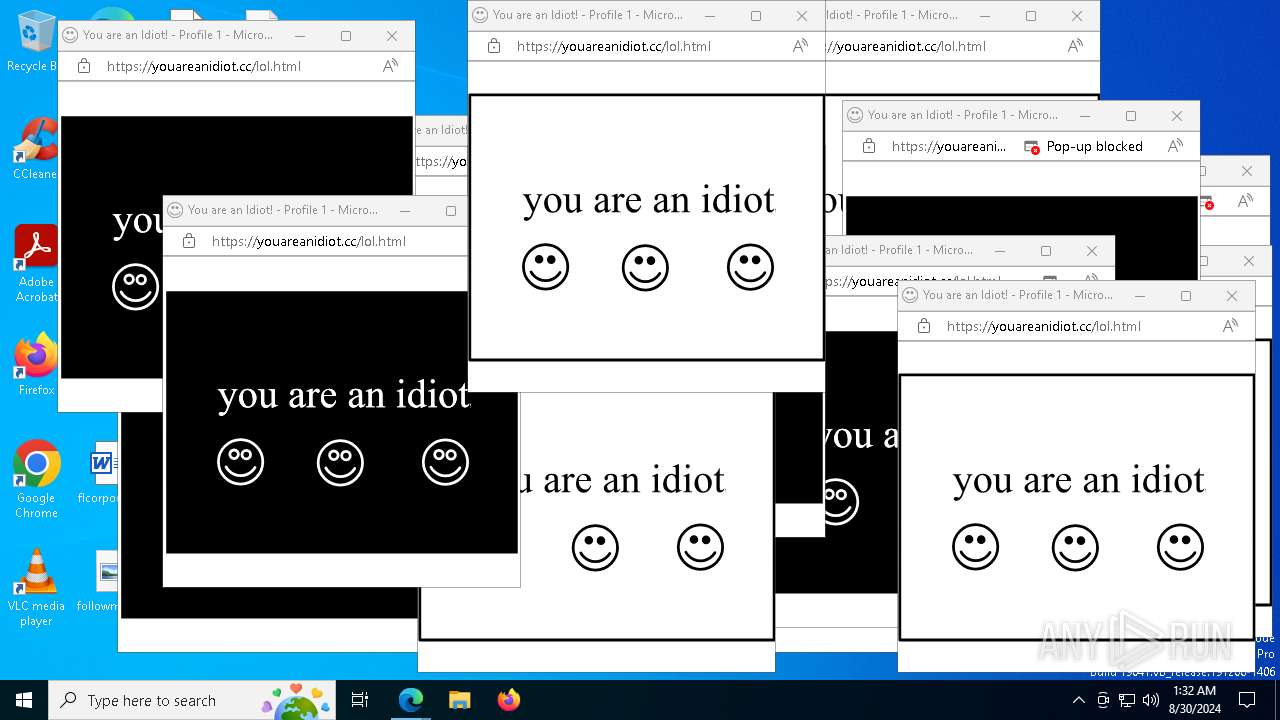Image resolution: width=1280 pixels, height=720 pixels.
Task: Click the URL in middle-left black window address bar
Action: click(309, 241)
